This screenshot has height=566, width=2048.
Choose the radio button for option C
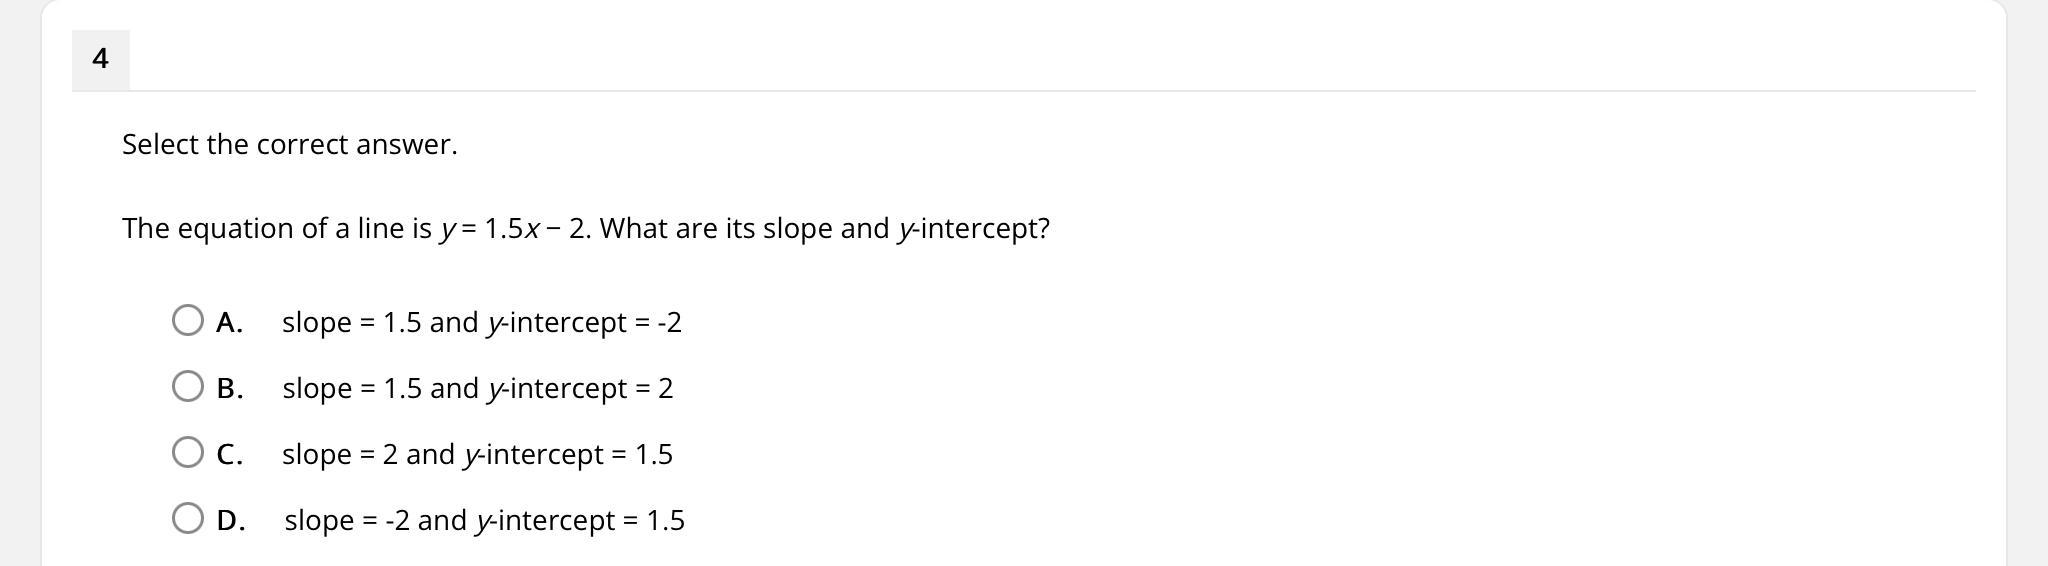(188, 453)
